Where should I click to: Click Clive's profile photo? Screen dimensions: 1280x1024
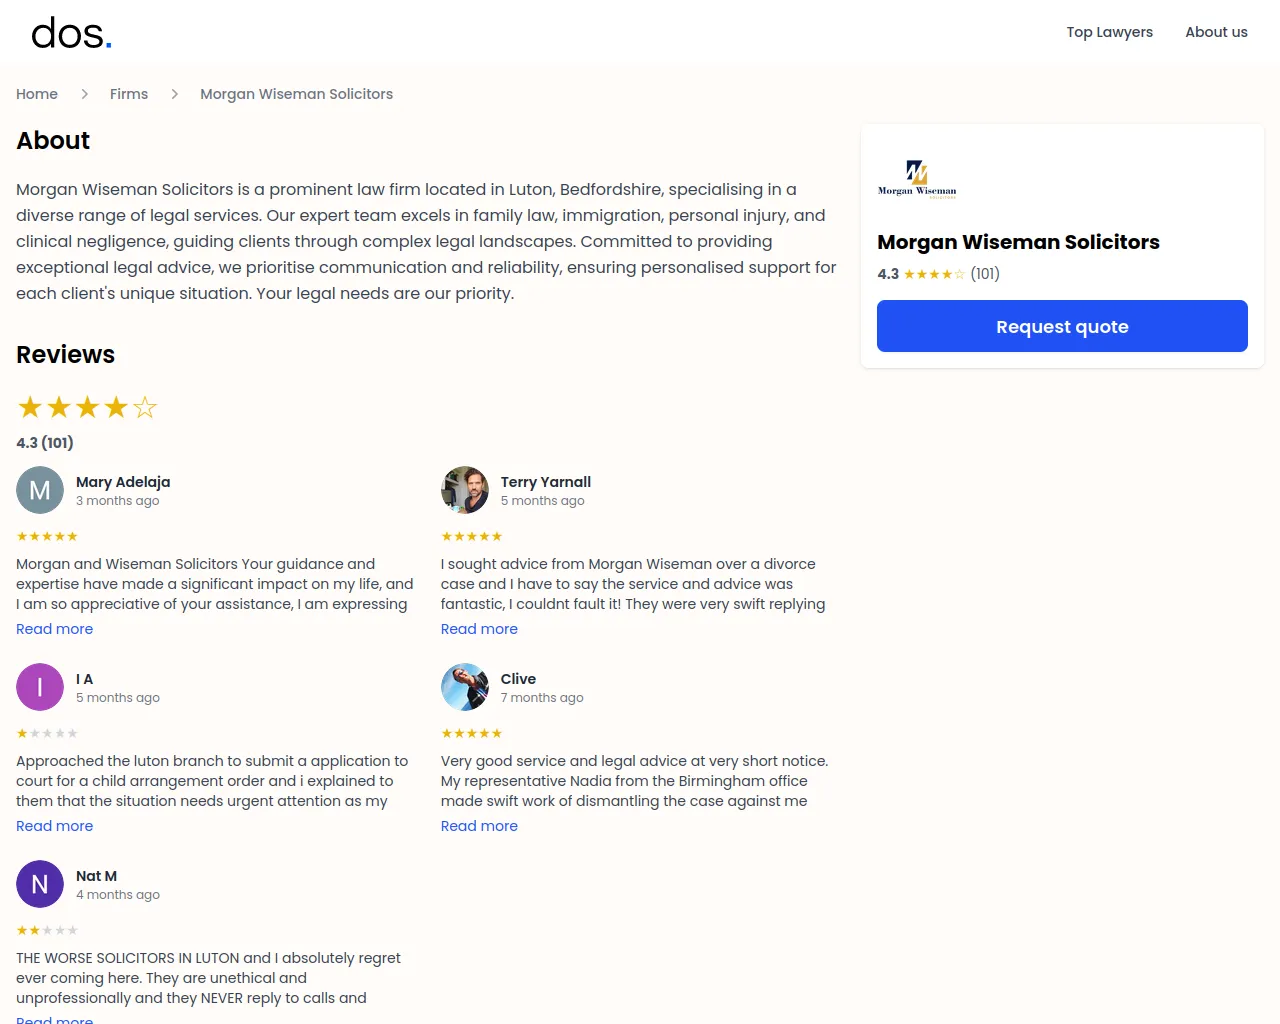click(465, 687)
